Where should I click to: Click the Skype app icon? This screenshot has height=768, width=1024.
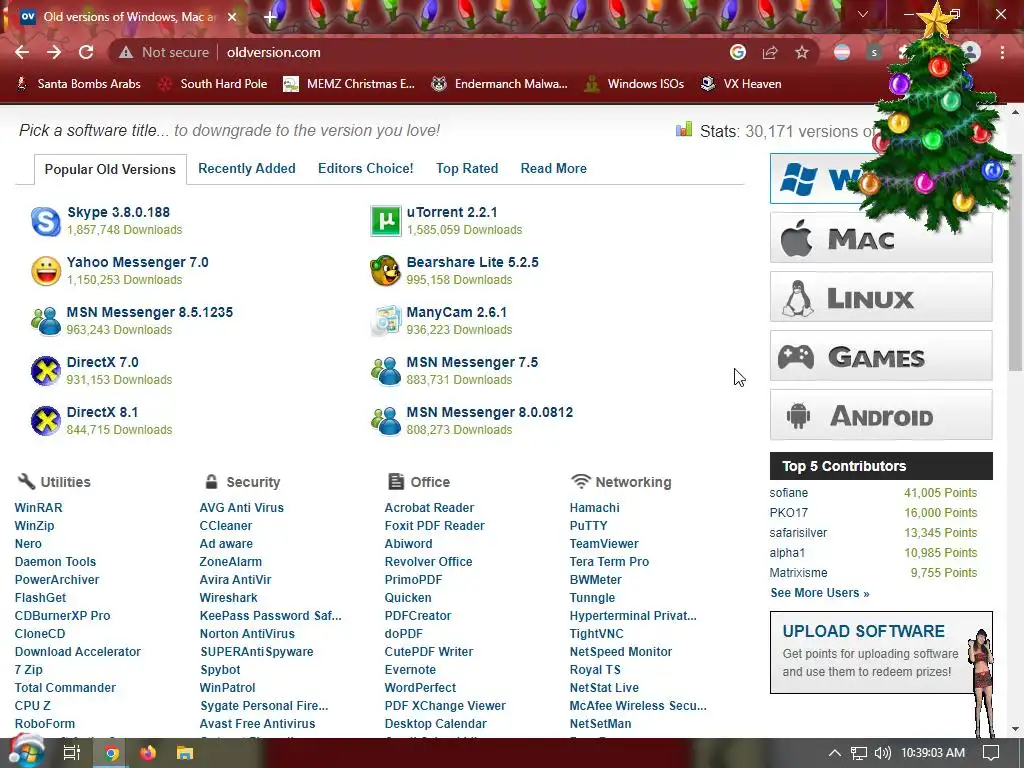tap(46, 221)
